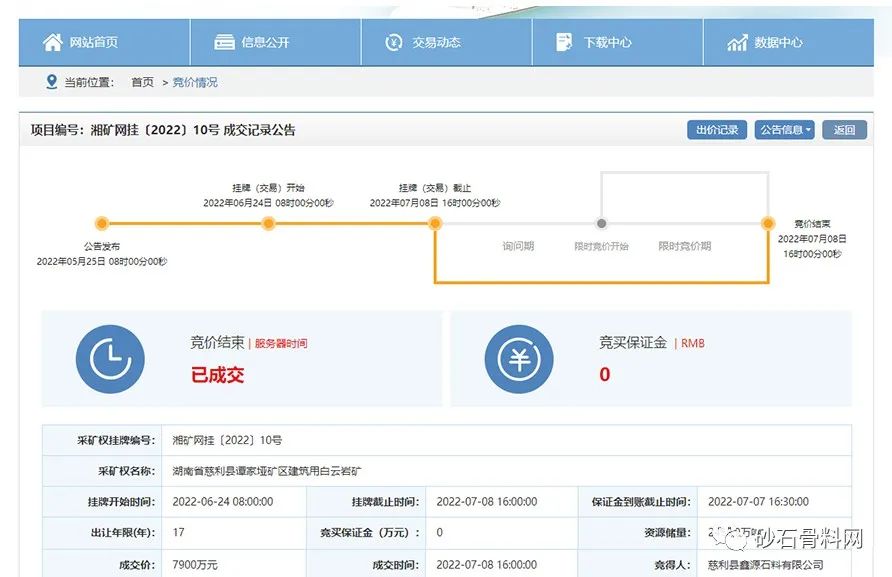Click the large blue clock icon

(110, 359)
